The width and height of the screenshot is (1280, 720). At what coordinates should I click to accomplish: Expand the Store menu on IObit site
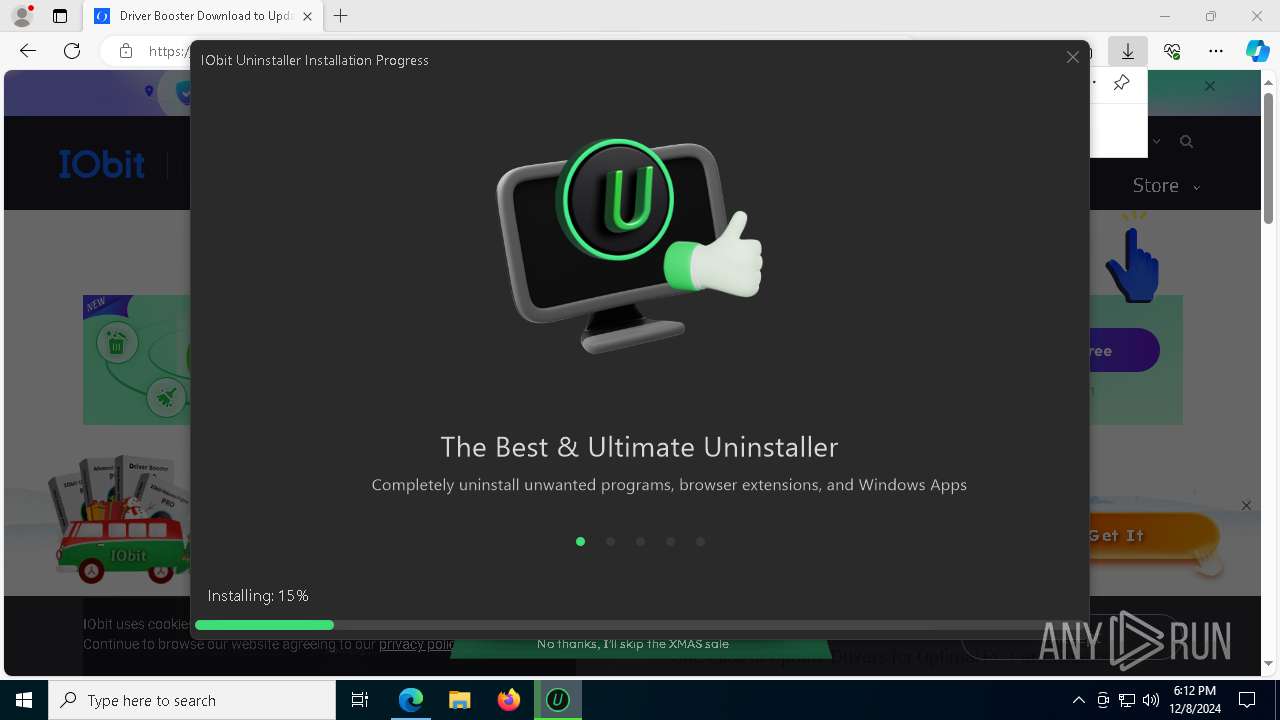tap(1165, 186)
